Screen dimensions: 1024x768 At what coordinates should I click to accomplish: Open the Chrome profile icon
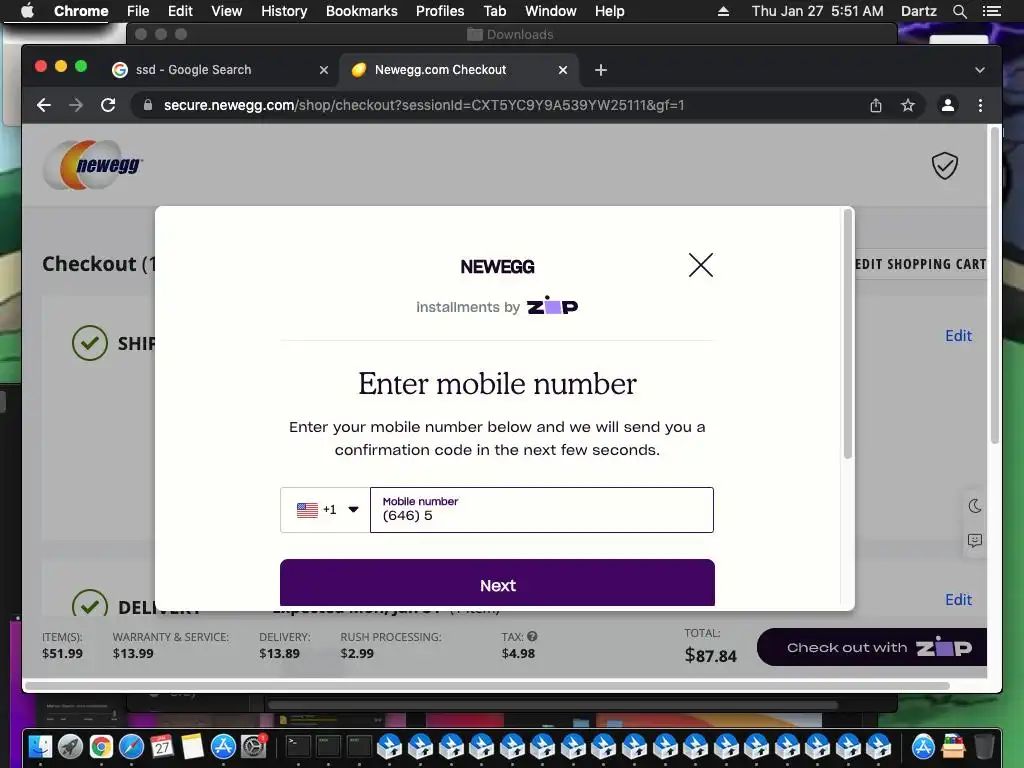[x=948, y=105]
